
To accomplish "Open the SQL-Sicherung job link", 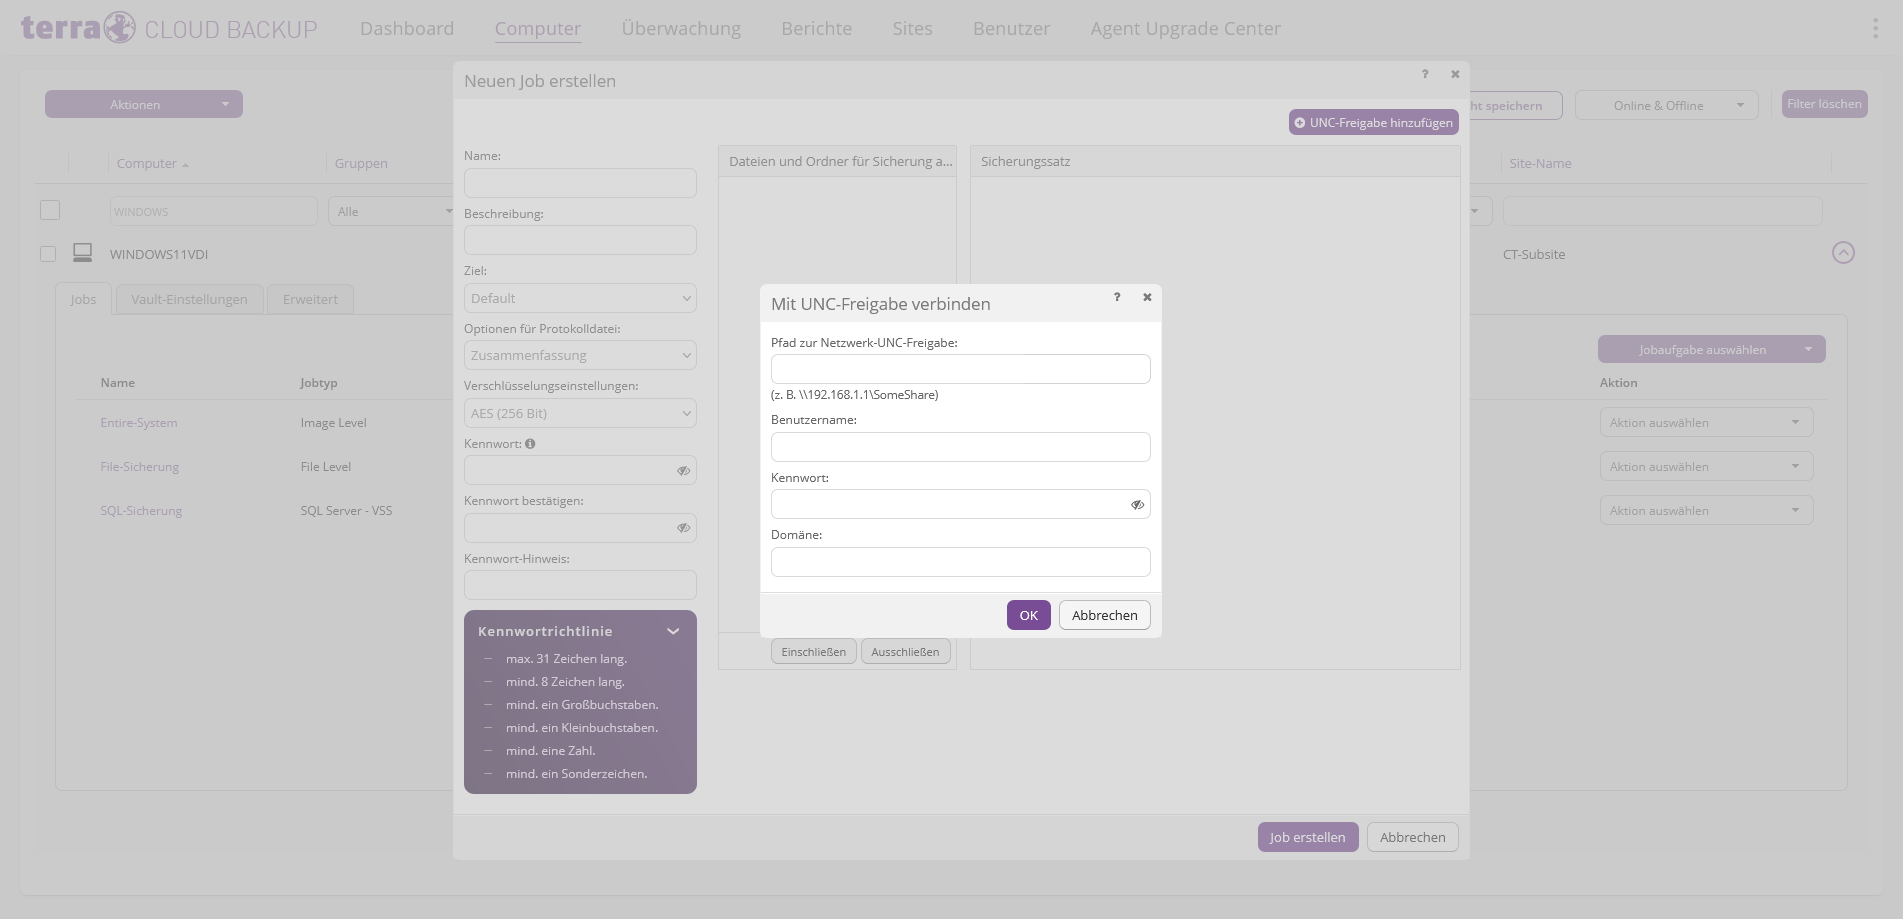I will pos(141,511).
